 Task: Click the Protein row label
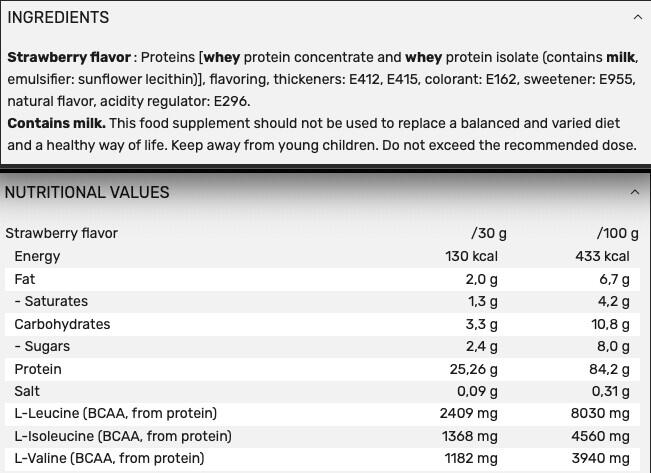38,369
